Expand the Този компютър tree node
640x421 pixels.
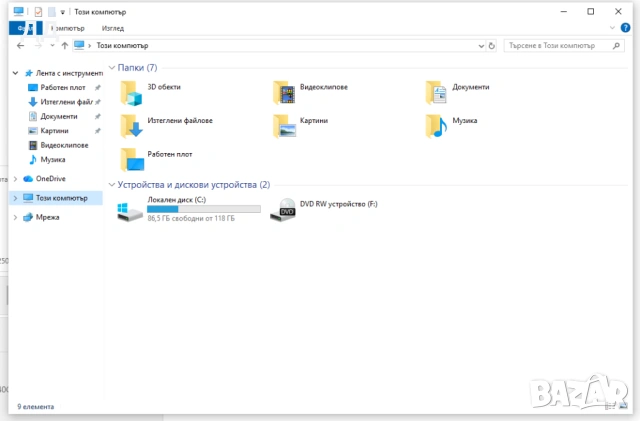tap(15, 198)
